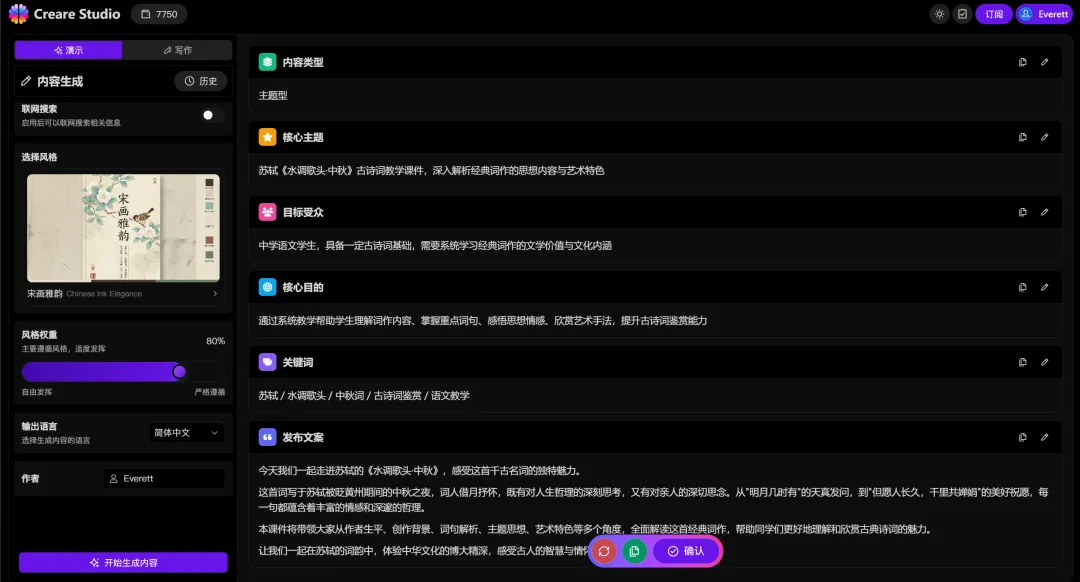Click the 确认 confirm button
Viewport: 1080px width, 582px height.
tap(686, 551)
